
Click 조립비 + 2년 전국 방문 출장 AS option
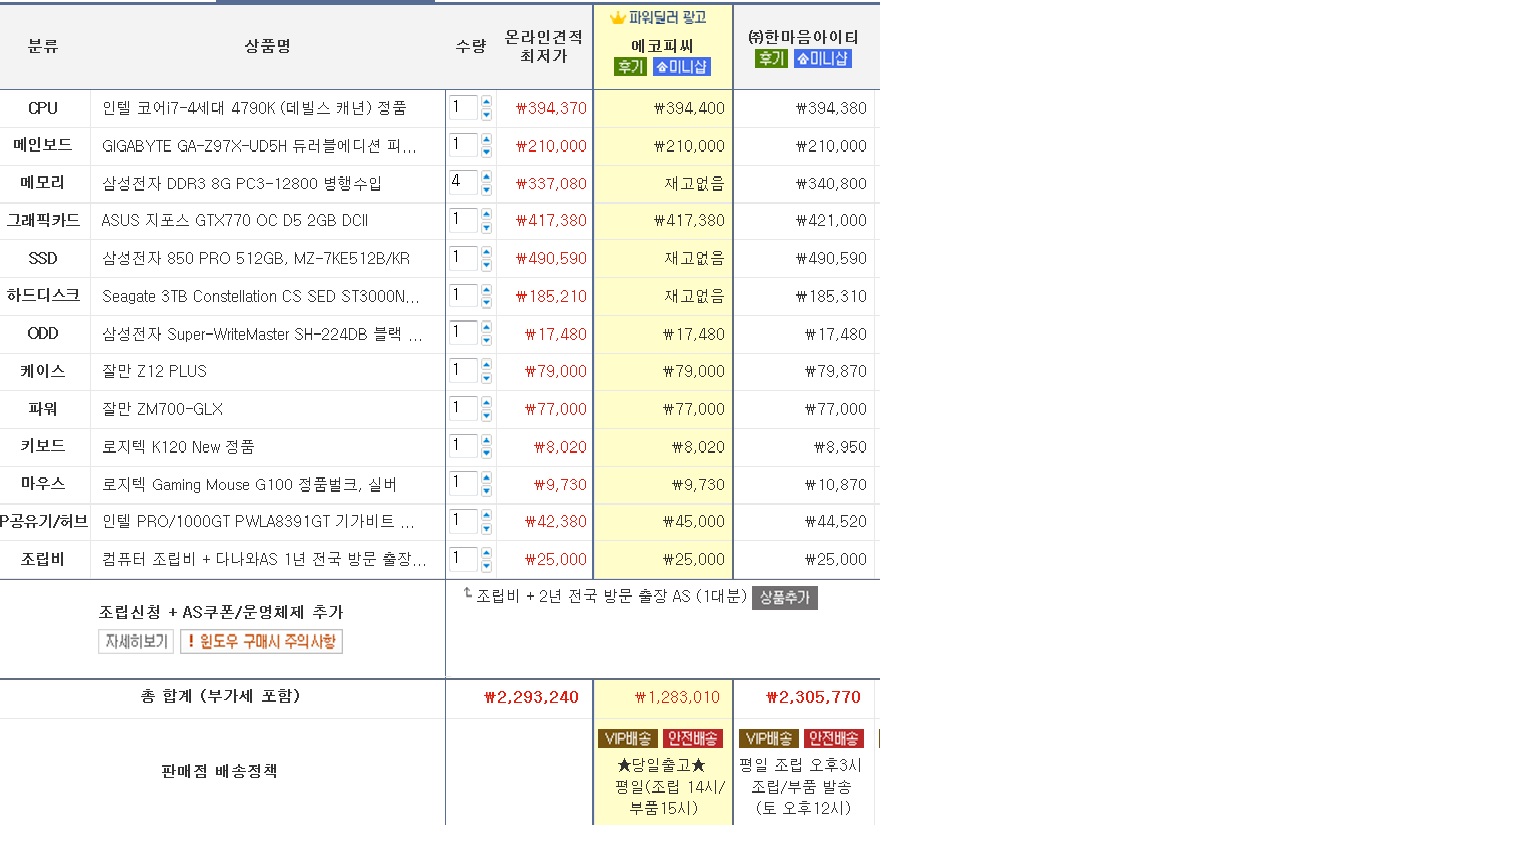click(x=611, y=596)
